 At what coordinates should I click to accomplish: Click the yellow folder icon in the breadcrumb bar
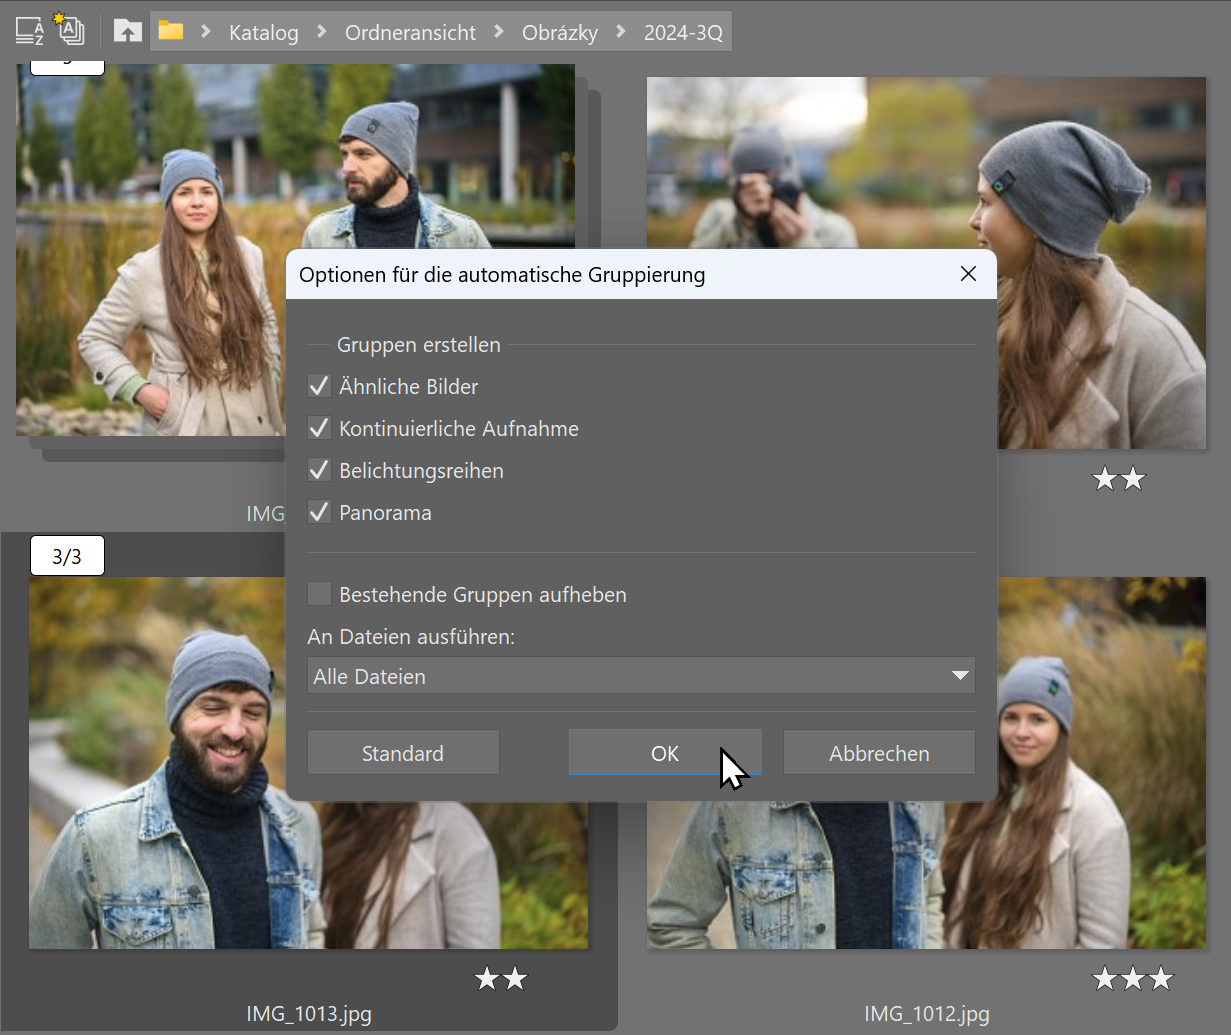point(170,31)
